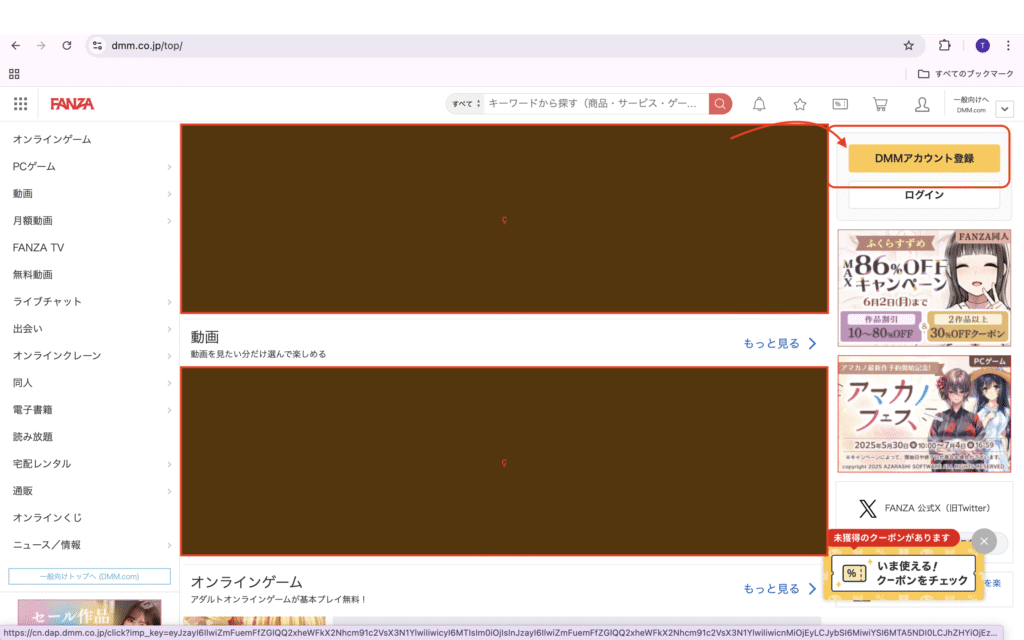The image size is (1024, 640).
Task: Open the セール作品 sidebar banner
Action: [x=89, y=613]
